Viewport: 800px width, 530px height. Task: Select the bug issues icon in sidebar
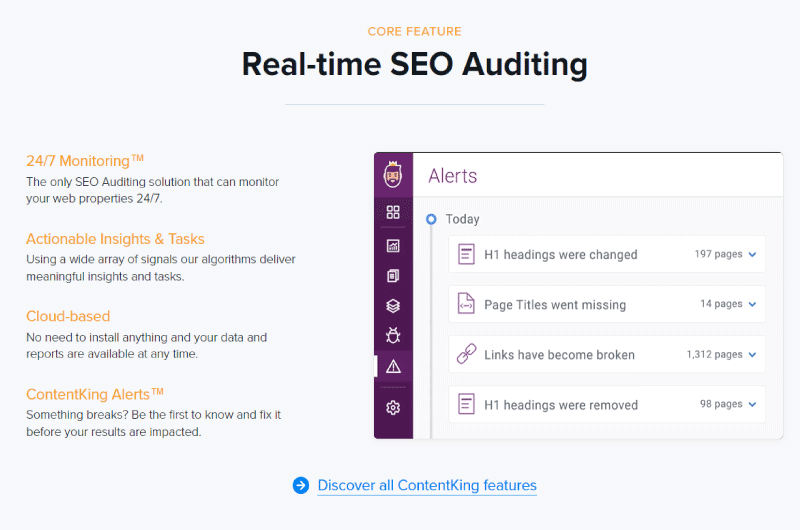tap(393, 336)
